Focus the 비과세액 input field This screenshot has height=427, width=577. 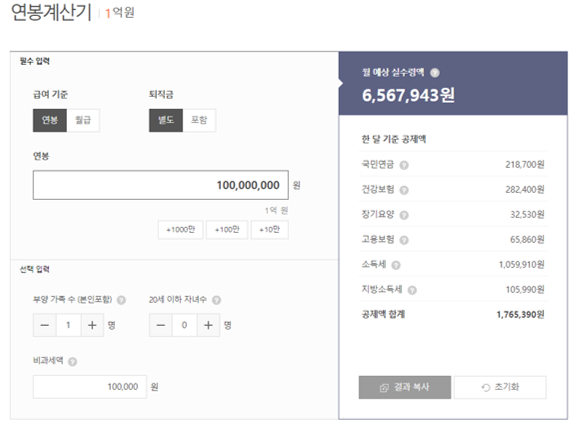90,387
